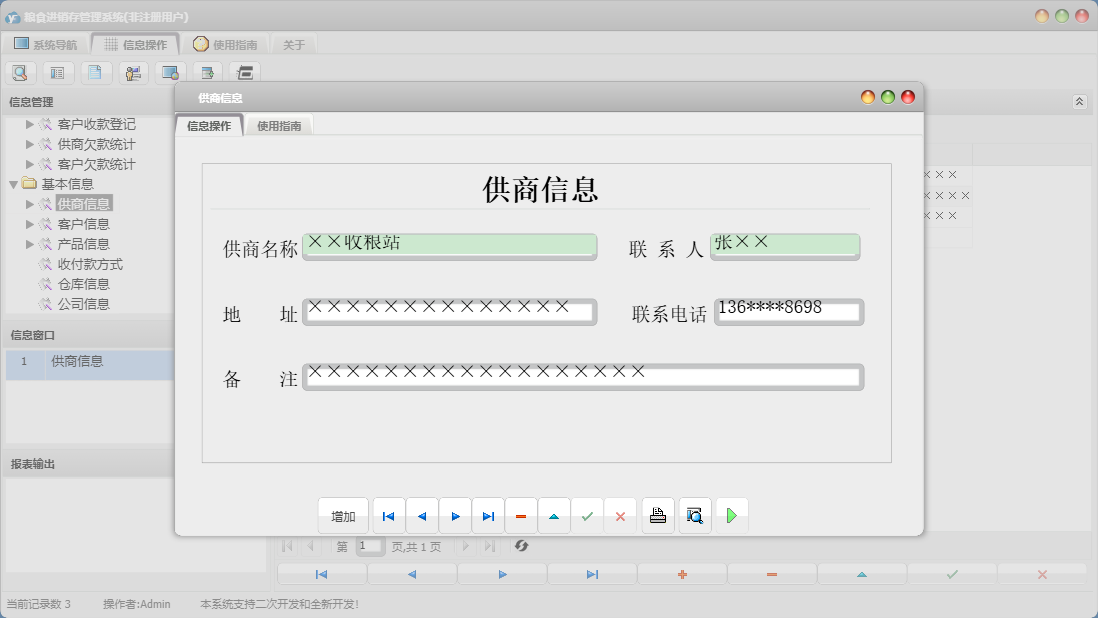
Task: Click the list-view icon in main toolbar
Action: tap(57, 72)
